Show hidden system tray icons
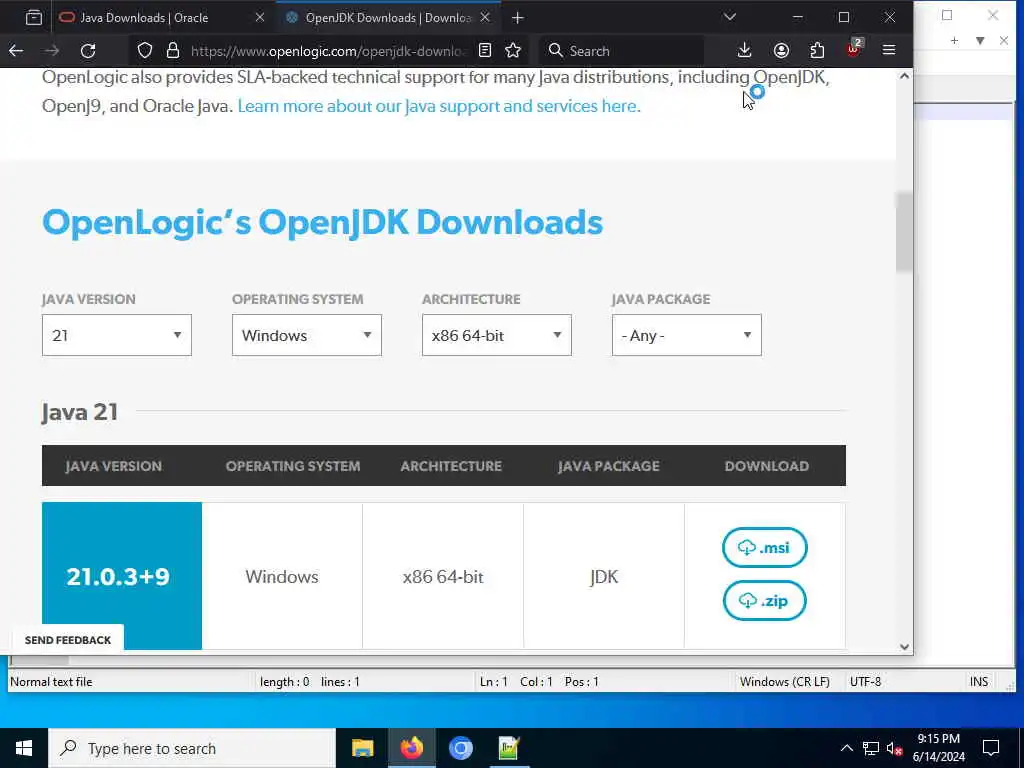Image resolution: width=1024 pixels, height=768 pixels. [x=846, y=748]
